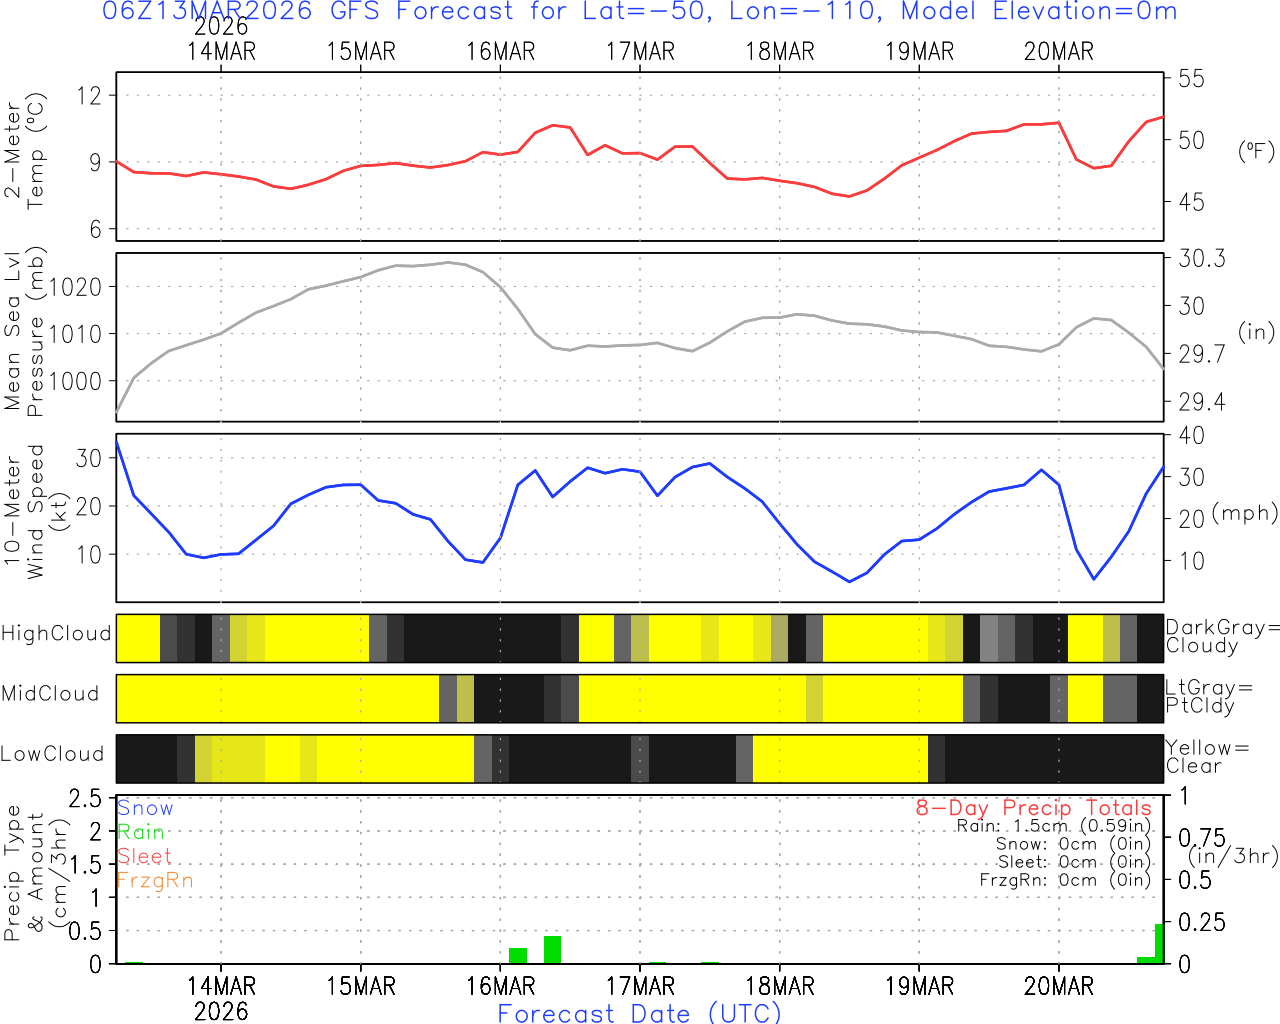Click 16MAR on the top date axis
The image size is (1280, 1024).
501,51
